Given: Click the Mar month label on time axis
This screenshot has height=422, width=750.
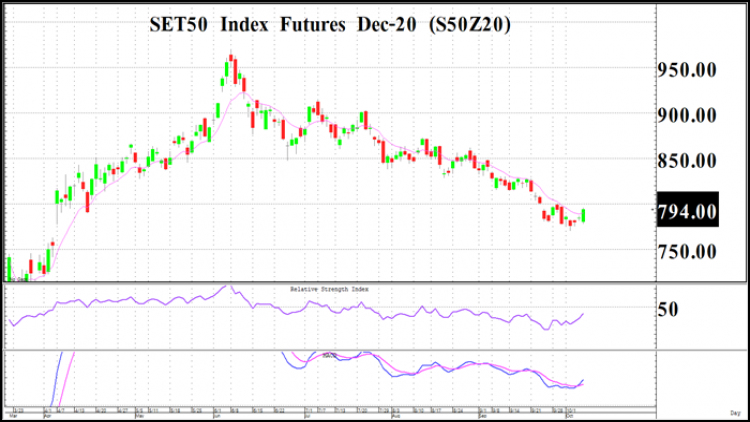Looking at the screenshot, I should 13,416.
